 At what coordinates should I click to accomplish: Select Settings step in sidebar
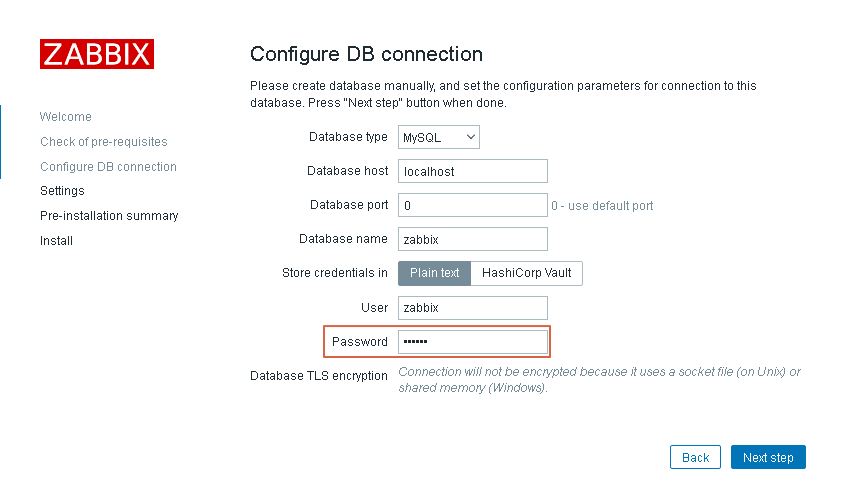coord(62,191)
